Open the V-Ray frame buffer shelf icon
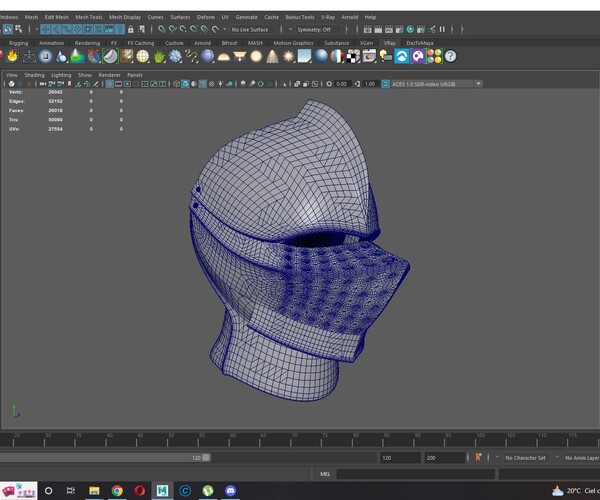 click(x=369, y=56)
